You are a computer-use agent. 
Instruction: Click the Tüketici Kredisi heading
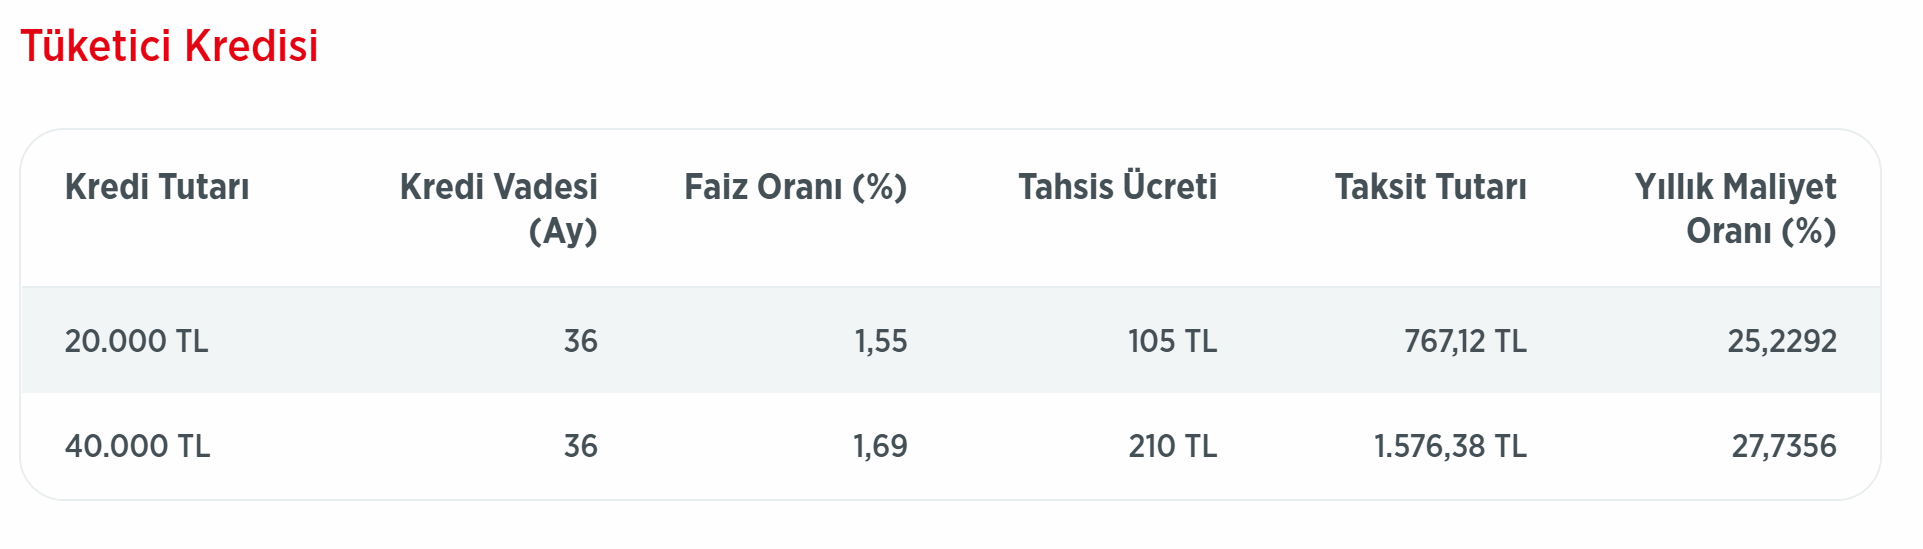169,46
